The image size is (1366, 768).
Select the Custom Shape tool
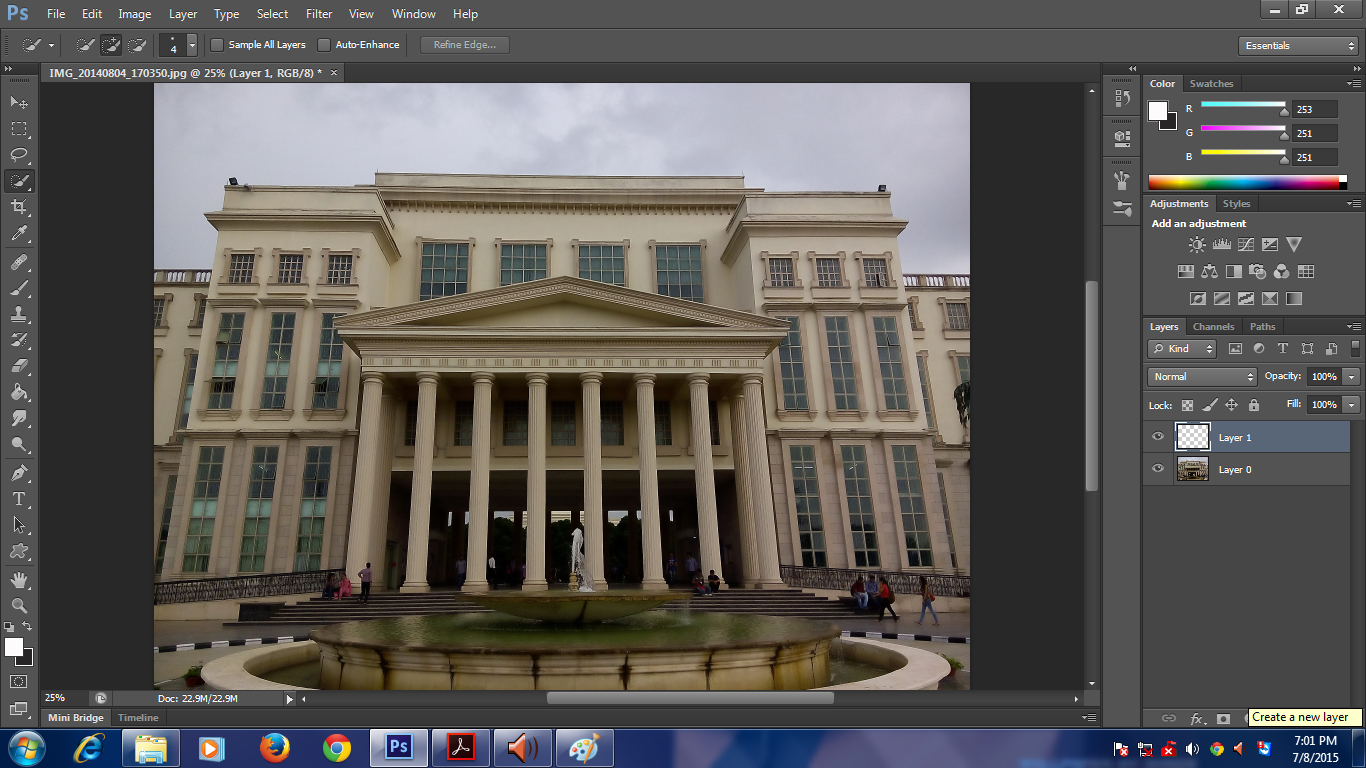(x=19, y=551)
